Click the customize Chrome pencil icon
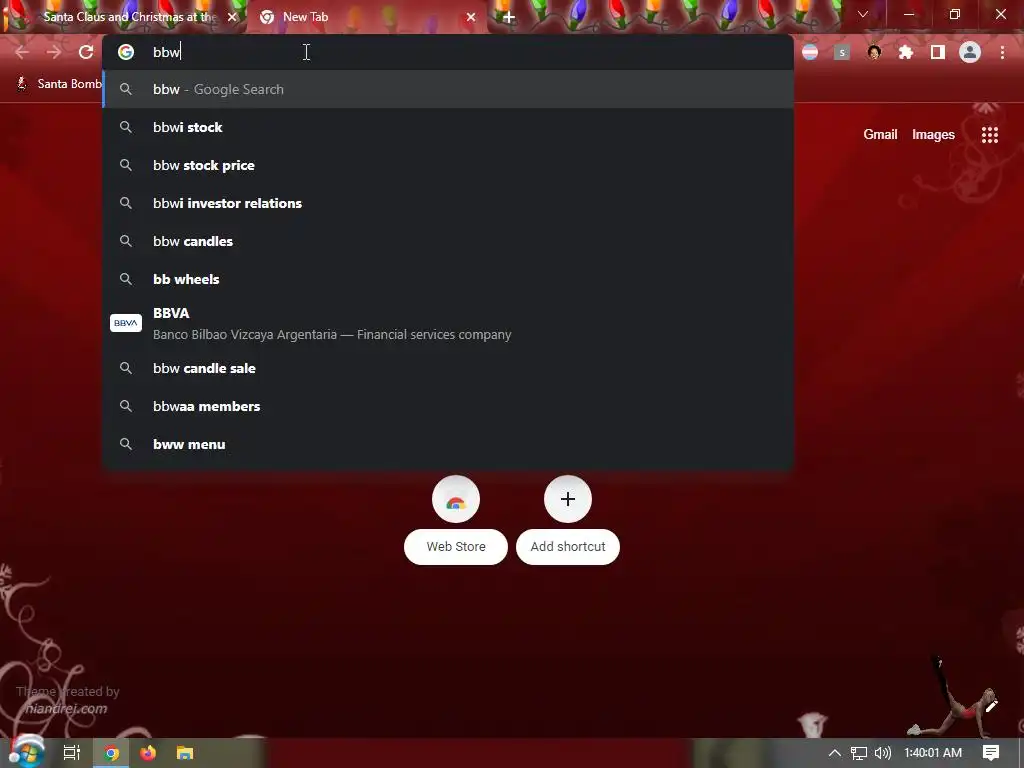This screenshot has width=1024, height=768. click(991, 706)
